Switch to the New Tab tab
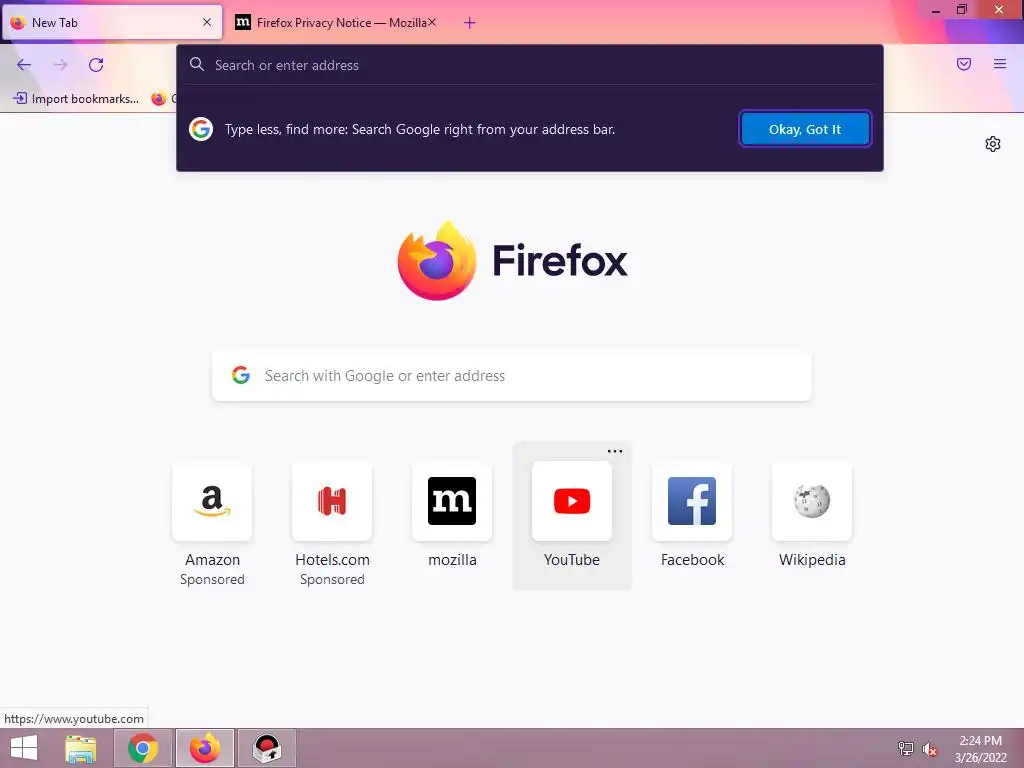1024x768 pixels. (112, 23)
